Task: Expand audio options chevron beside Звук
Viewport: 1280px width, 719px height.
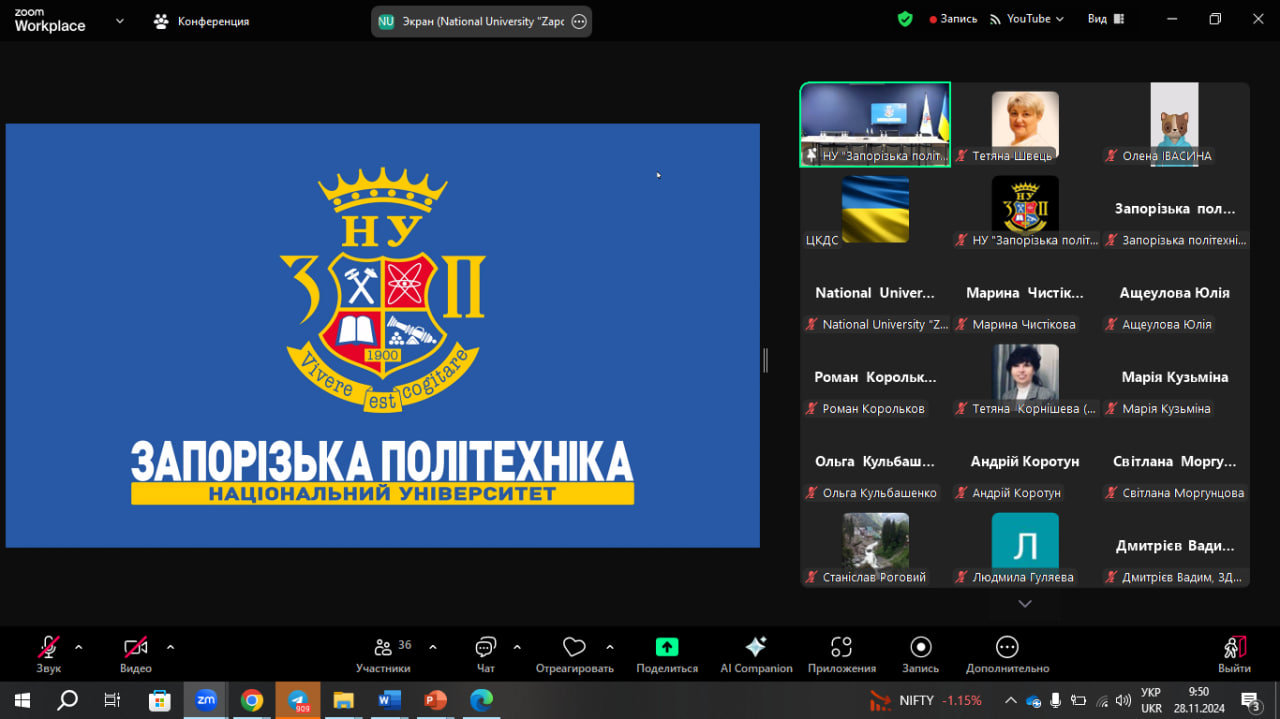Action: 79,647
